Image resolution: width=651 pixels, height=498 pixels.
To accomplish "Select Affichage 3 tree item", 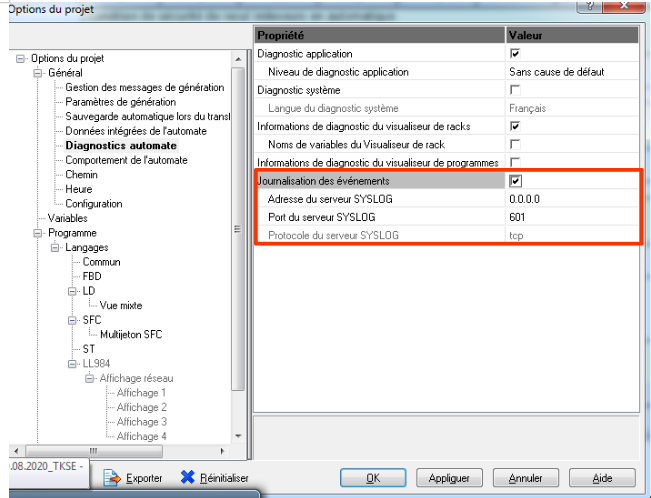I will pyautogui.click(x=142, y=422).
